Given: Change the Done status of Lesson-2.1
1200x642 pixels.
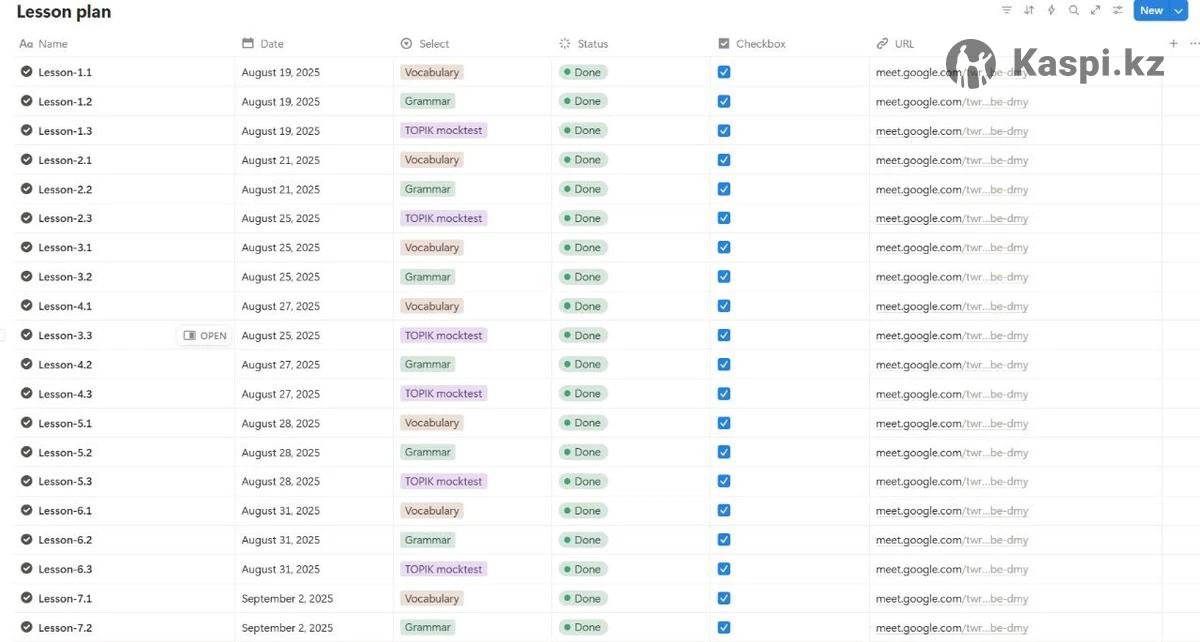Looking at the screenshot, I should coord(583,160).
